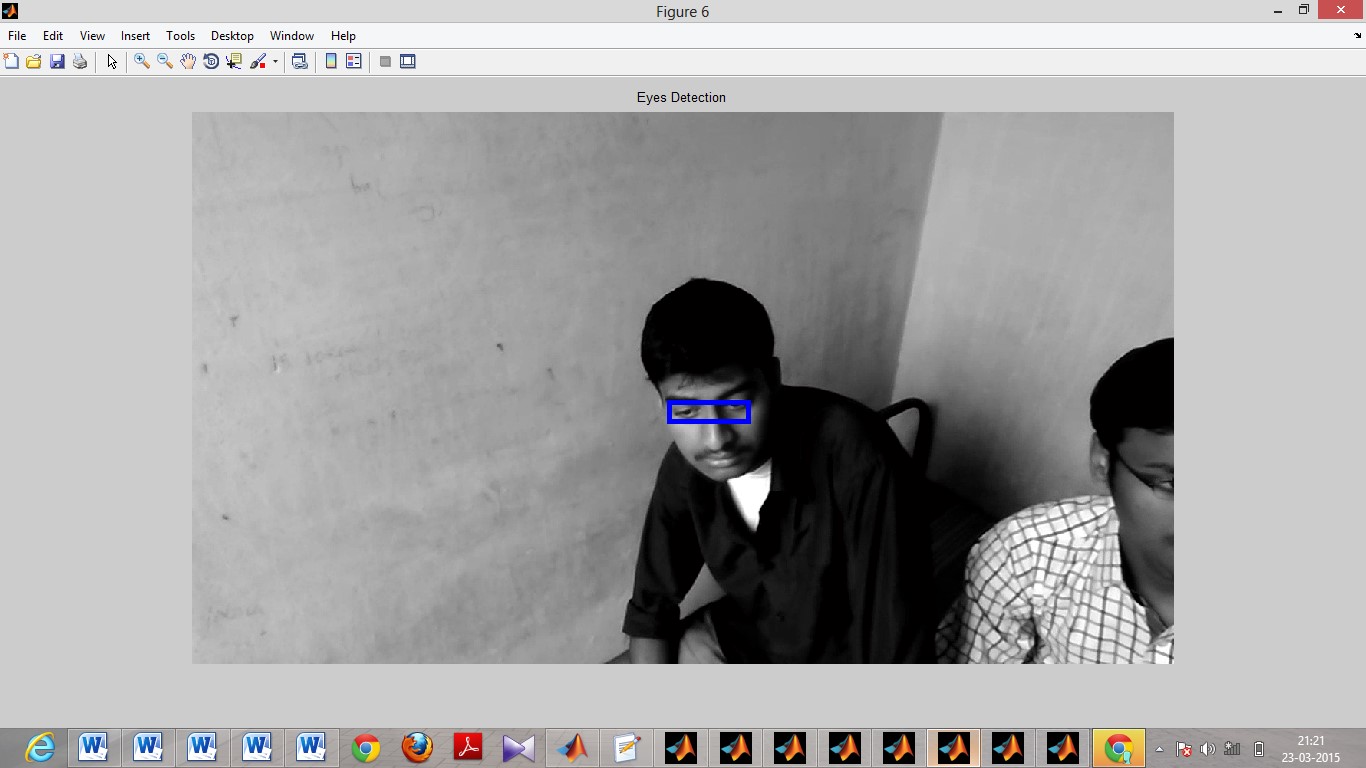Launch Internet Explorer from the taskbar
1366x768 pixels.
tap(40, 747)
